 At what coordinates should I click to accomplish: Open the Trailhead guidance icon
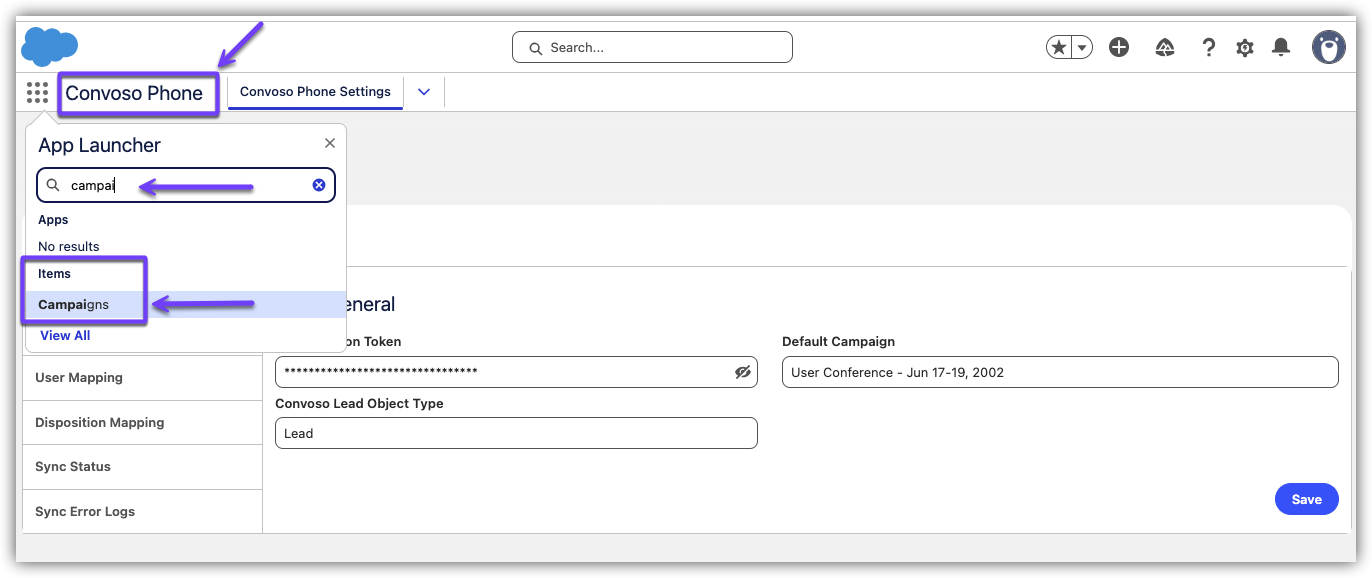coord(1164,47)
